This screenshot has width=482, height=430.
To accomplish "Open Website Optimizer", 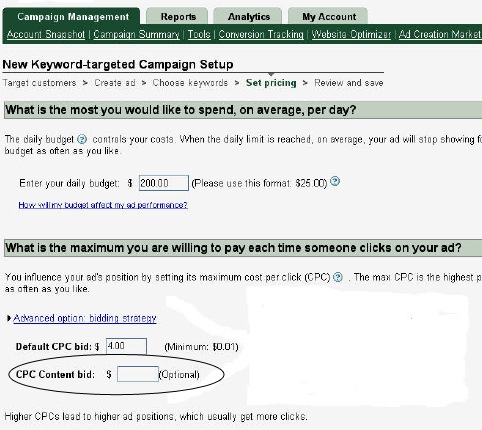I will tap(351, 34).
